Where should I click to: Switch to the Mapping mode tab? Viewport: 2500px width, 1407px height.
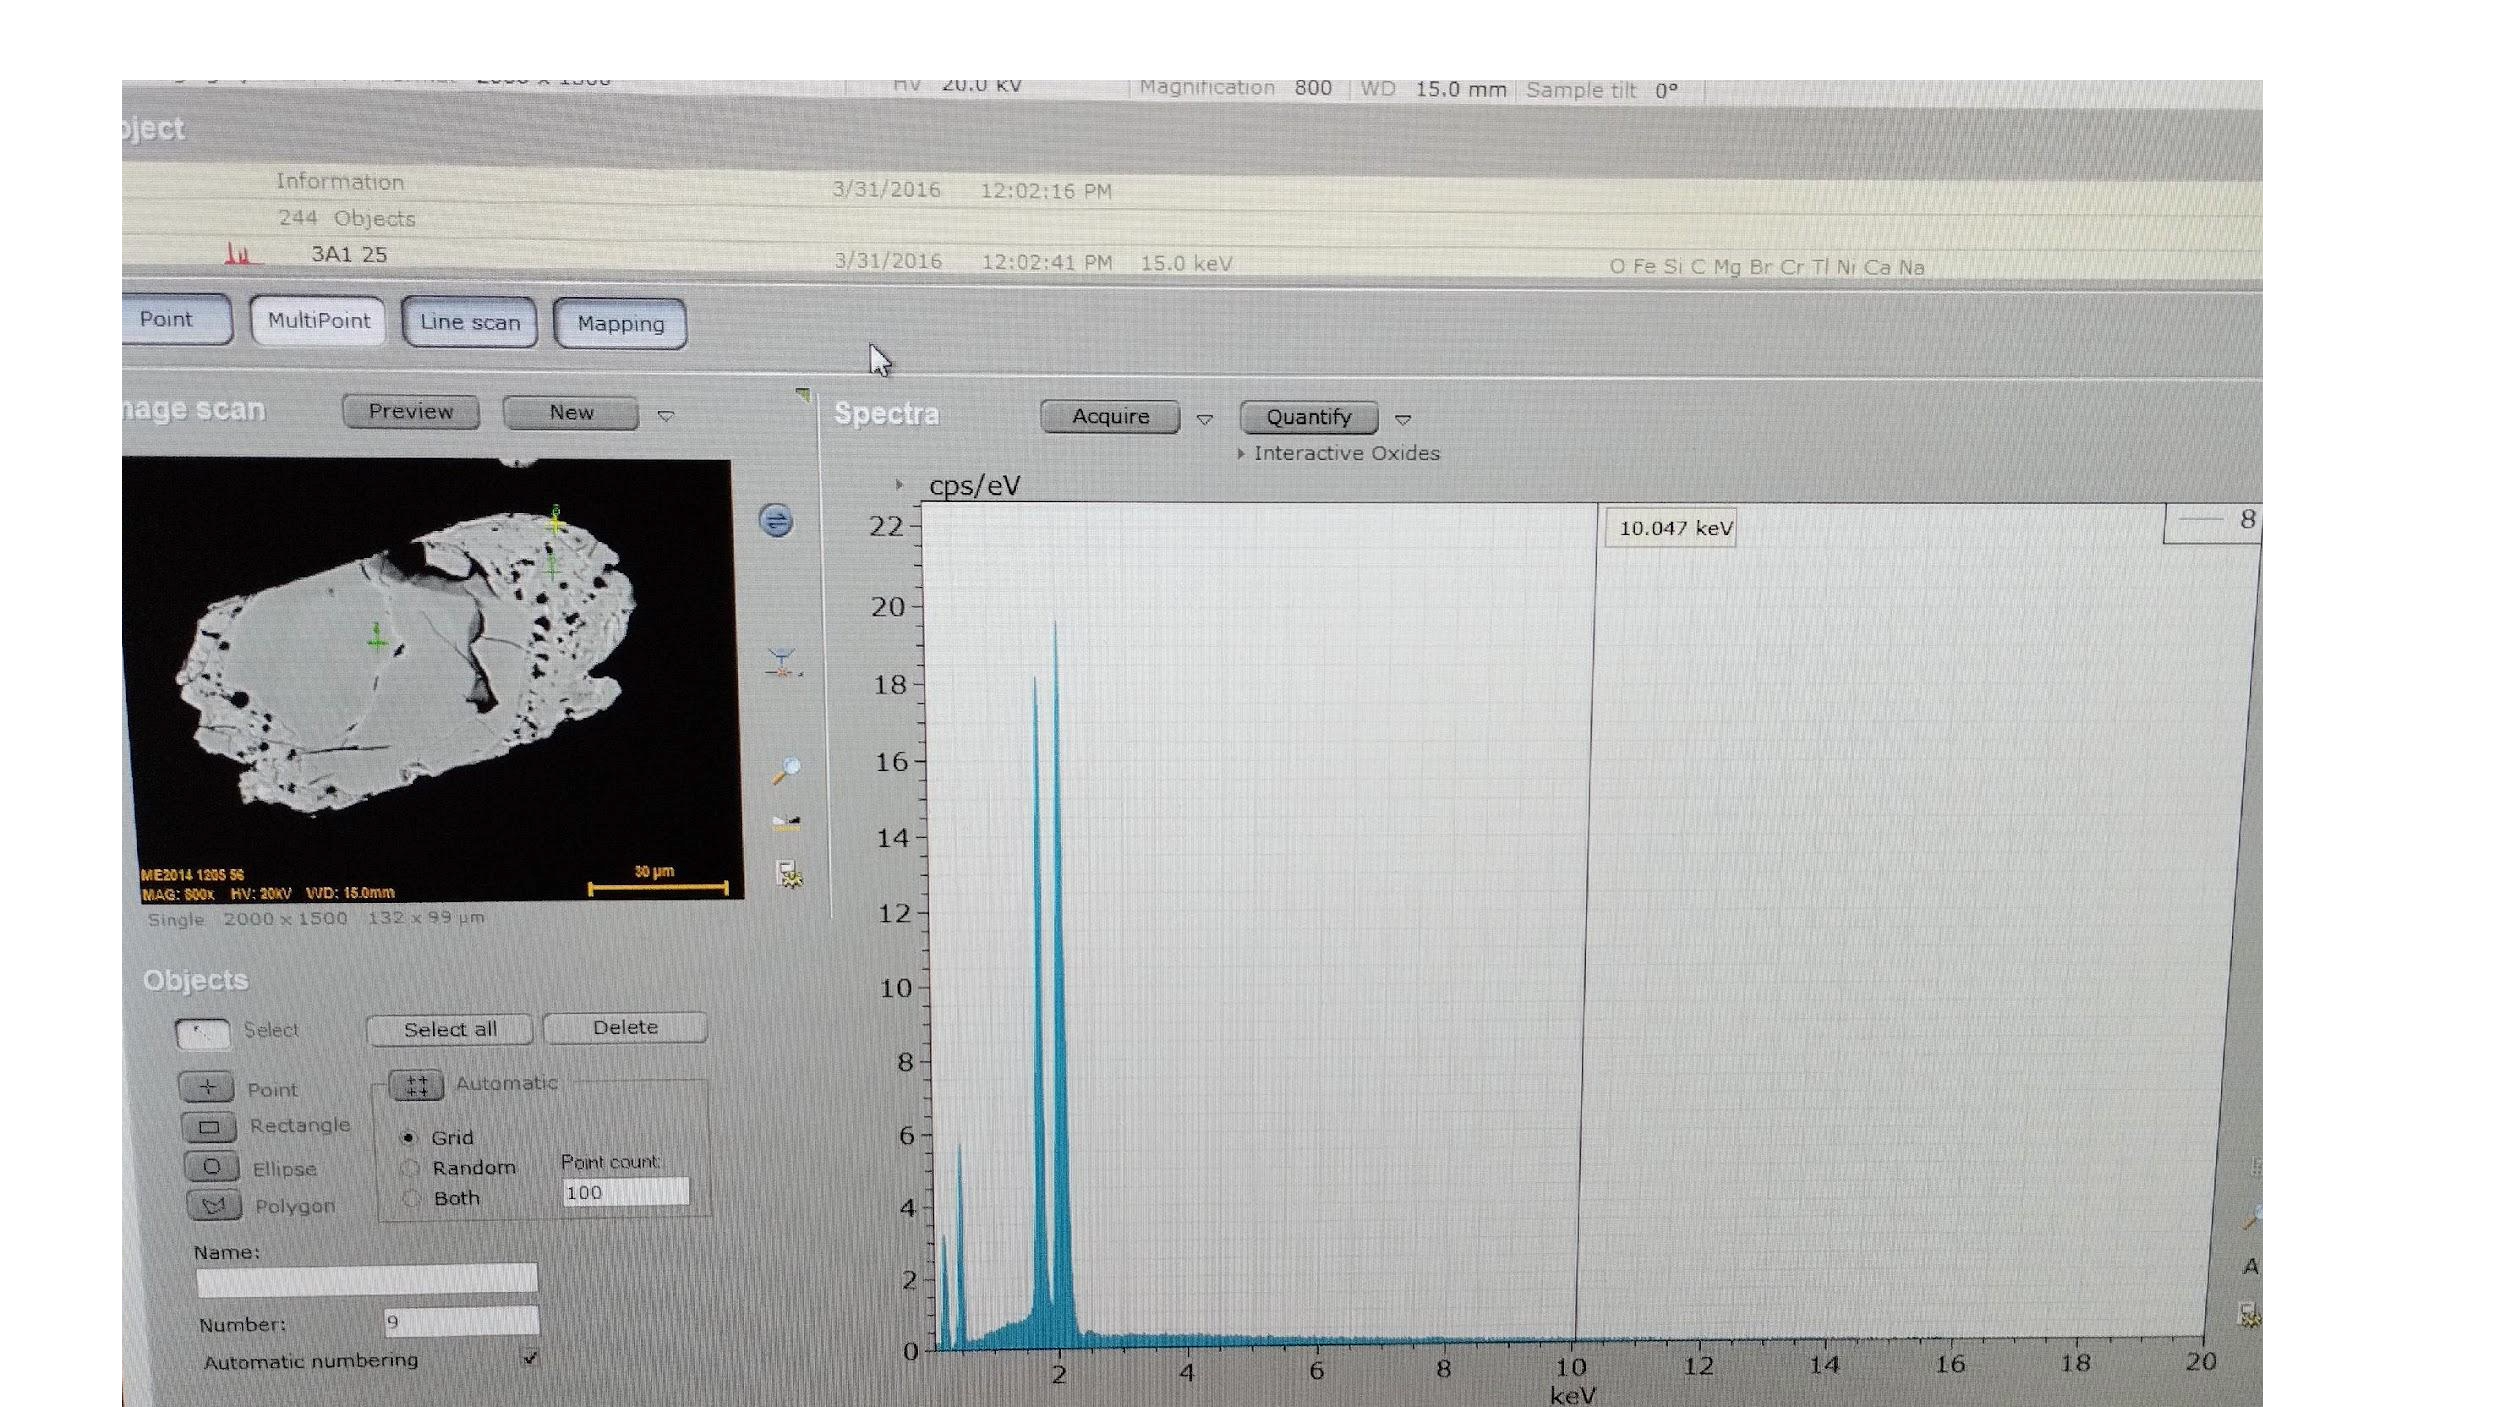click(620, 324)
